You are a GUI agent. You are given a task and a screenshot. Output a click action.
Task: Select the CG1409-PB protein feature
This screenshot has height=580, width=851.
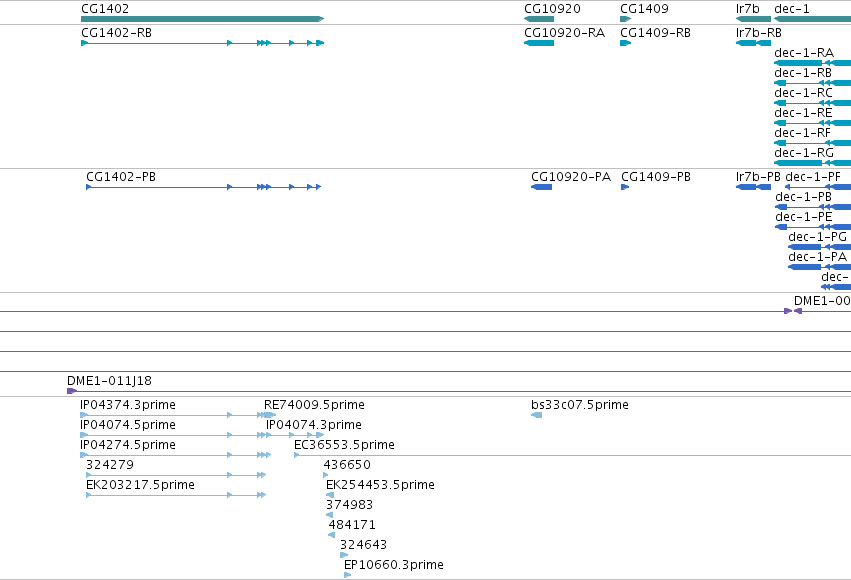point(625,187)
